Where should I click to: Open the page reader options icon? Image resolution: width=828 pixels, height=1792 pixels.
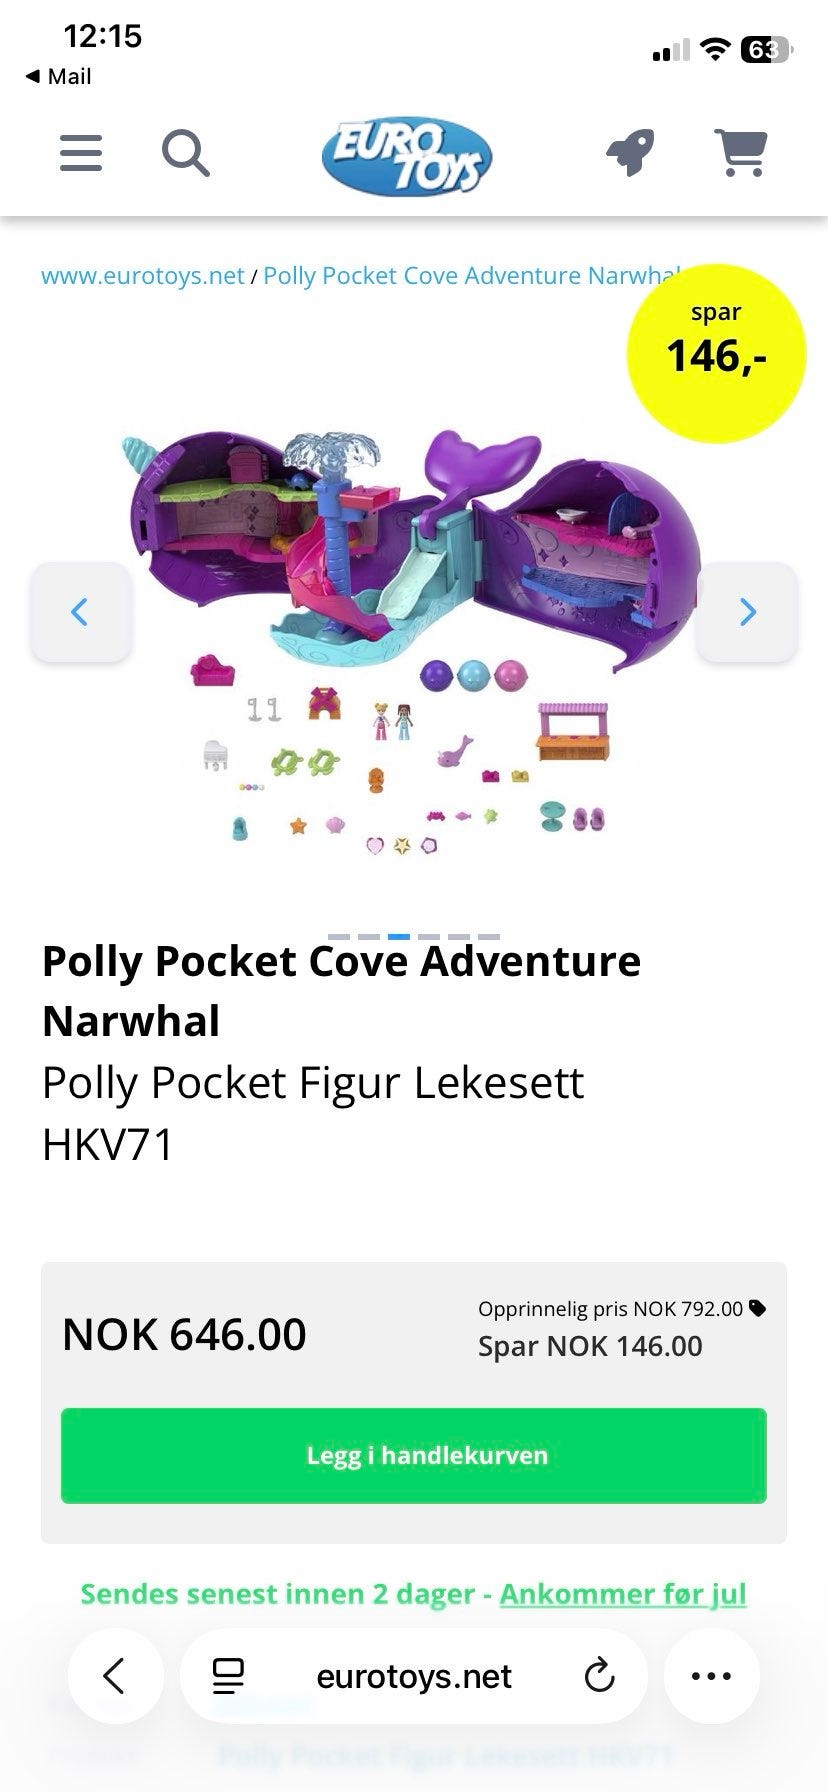(x=228, y=1676)
